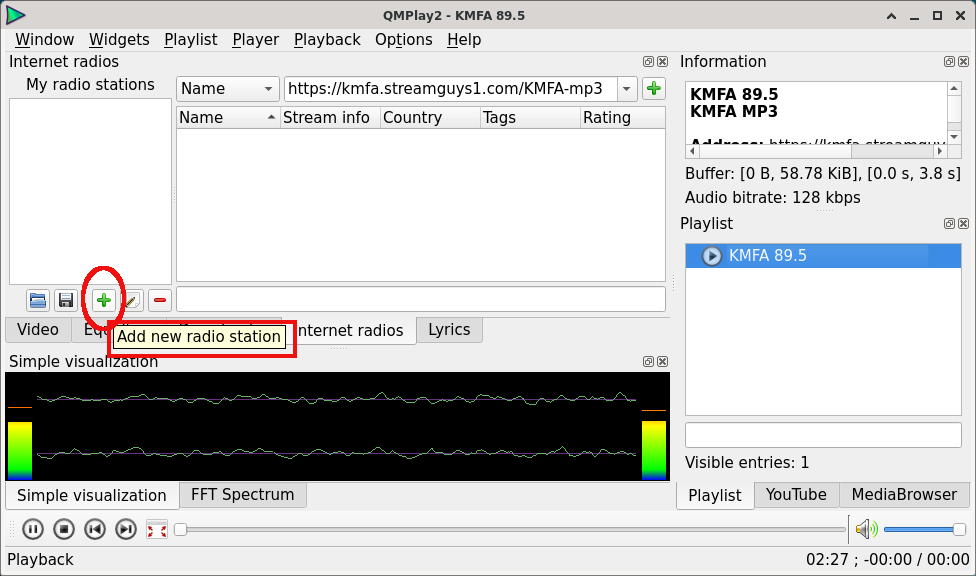Stop playback
The image size is (976, 576).
[x=63, y=530]
